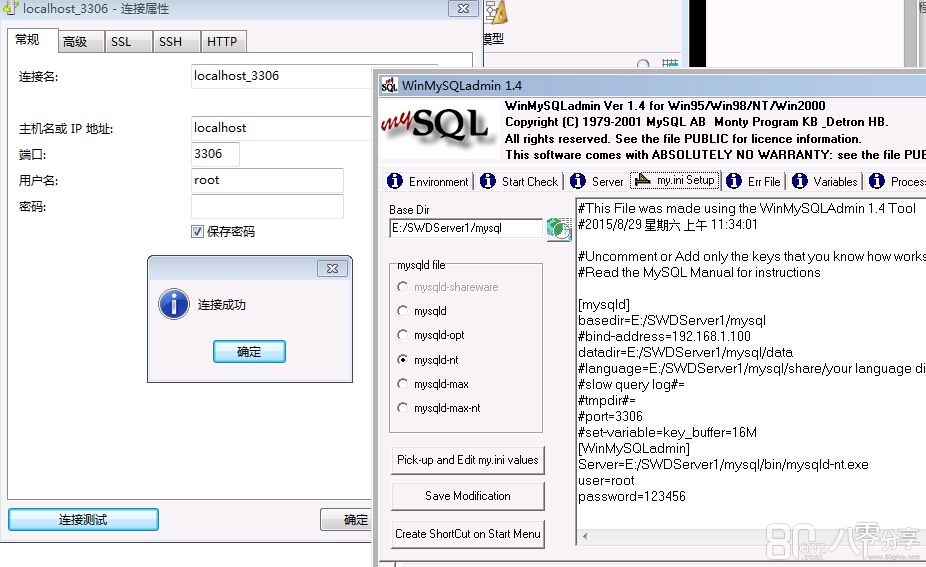Viewport: 926px width, 567px height.
Task: Click the empty 密码 password field
Action: click(267, 206)
